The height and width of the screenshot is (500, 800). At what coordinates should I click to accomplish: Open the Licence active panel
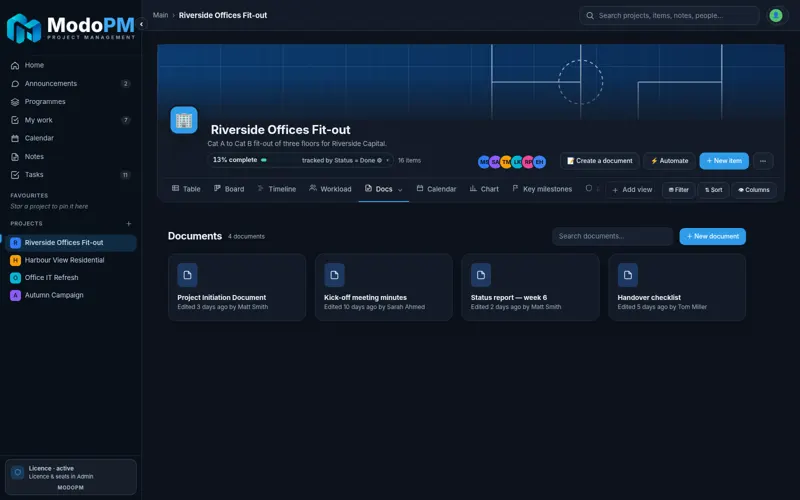[x=70, y=477]
